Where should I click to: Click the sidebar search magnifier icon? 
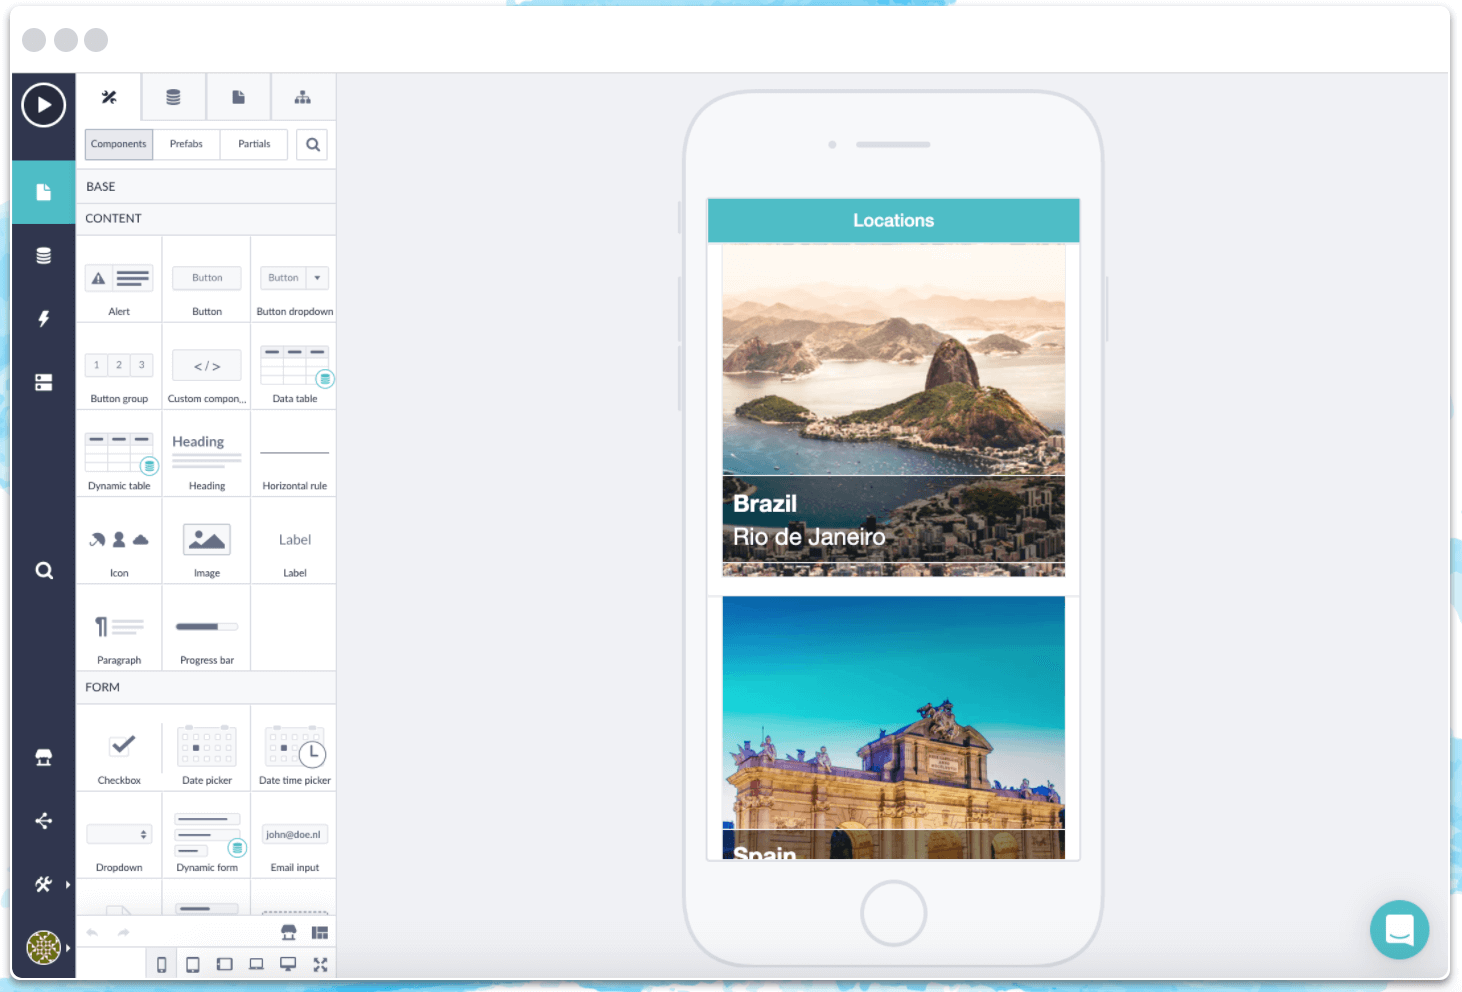(x=44, y=570)
